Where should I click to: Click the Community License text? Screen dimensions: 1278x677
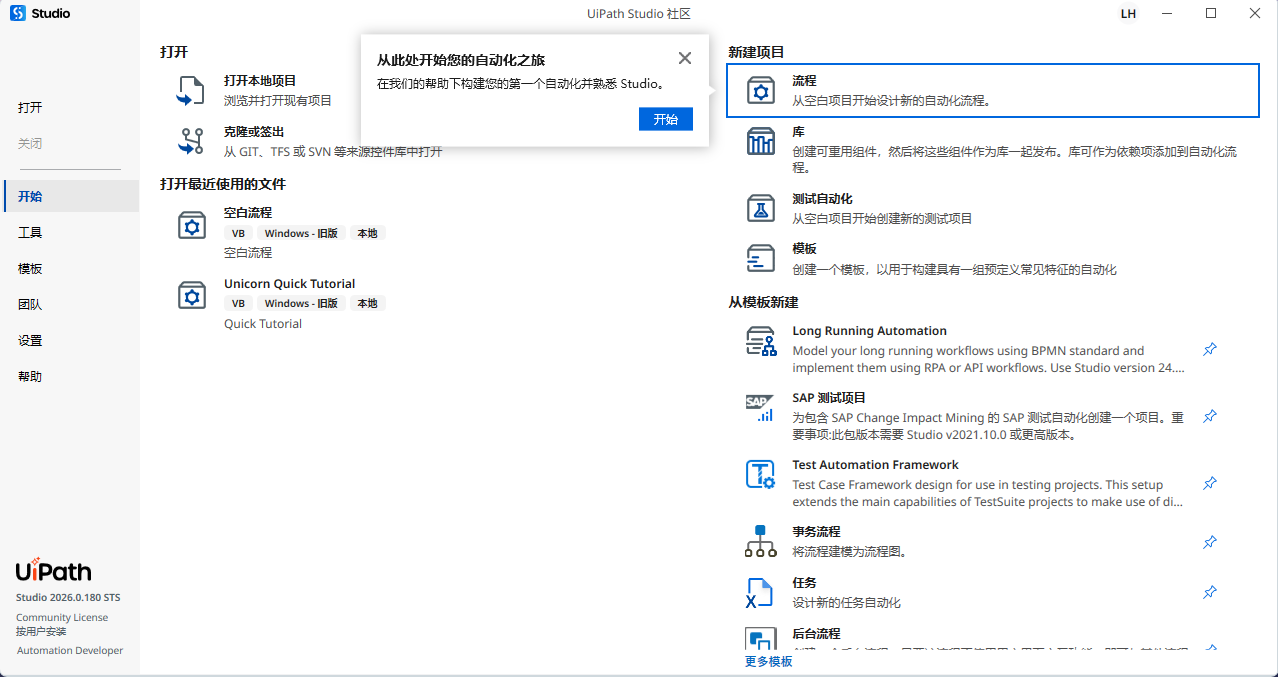pos(62,617)
